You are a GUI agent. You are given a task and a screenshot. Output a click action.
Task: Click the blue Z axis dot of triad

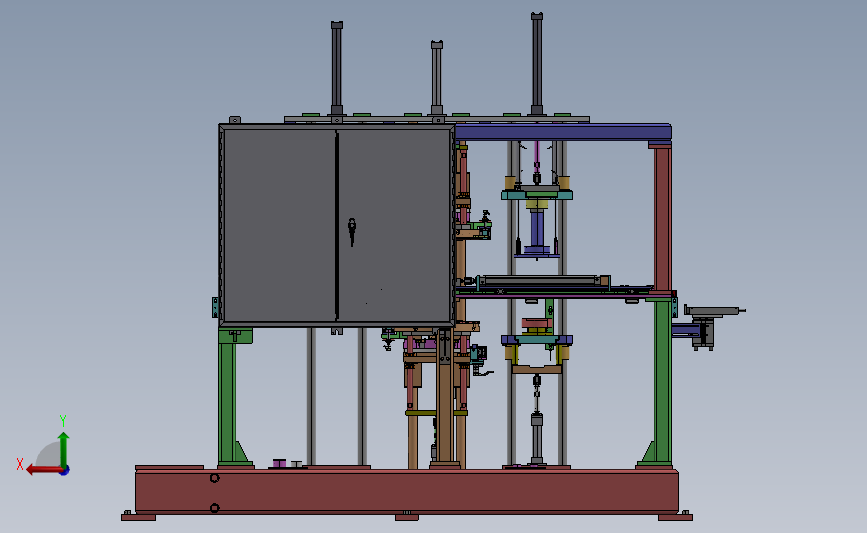coord(65,471)
